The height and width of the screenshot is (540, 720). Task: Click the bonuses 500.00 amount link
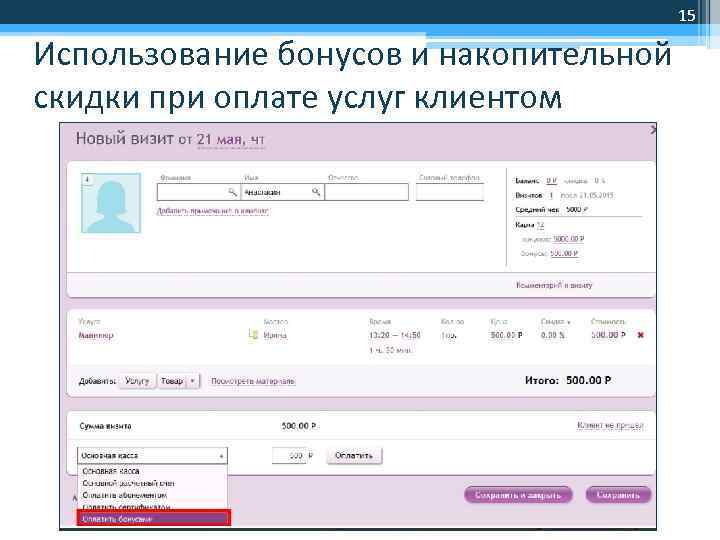coord(564,253)
